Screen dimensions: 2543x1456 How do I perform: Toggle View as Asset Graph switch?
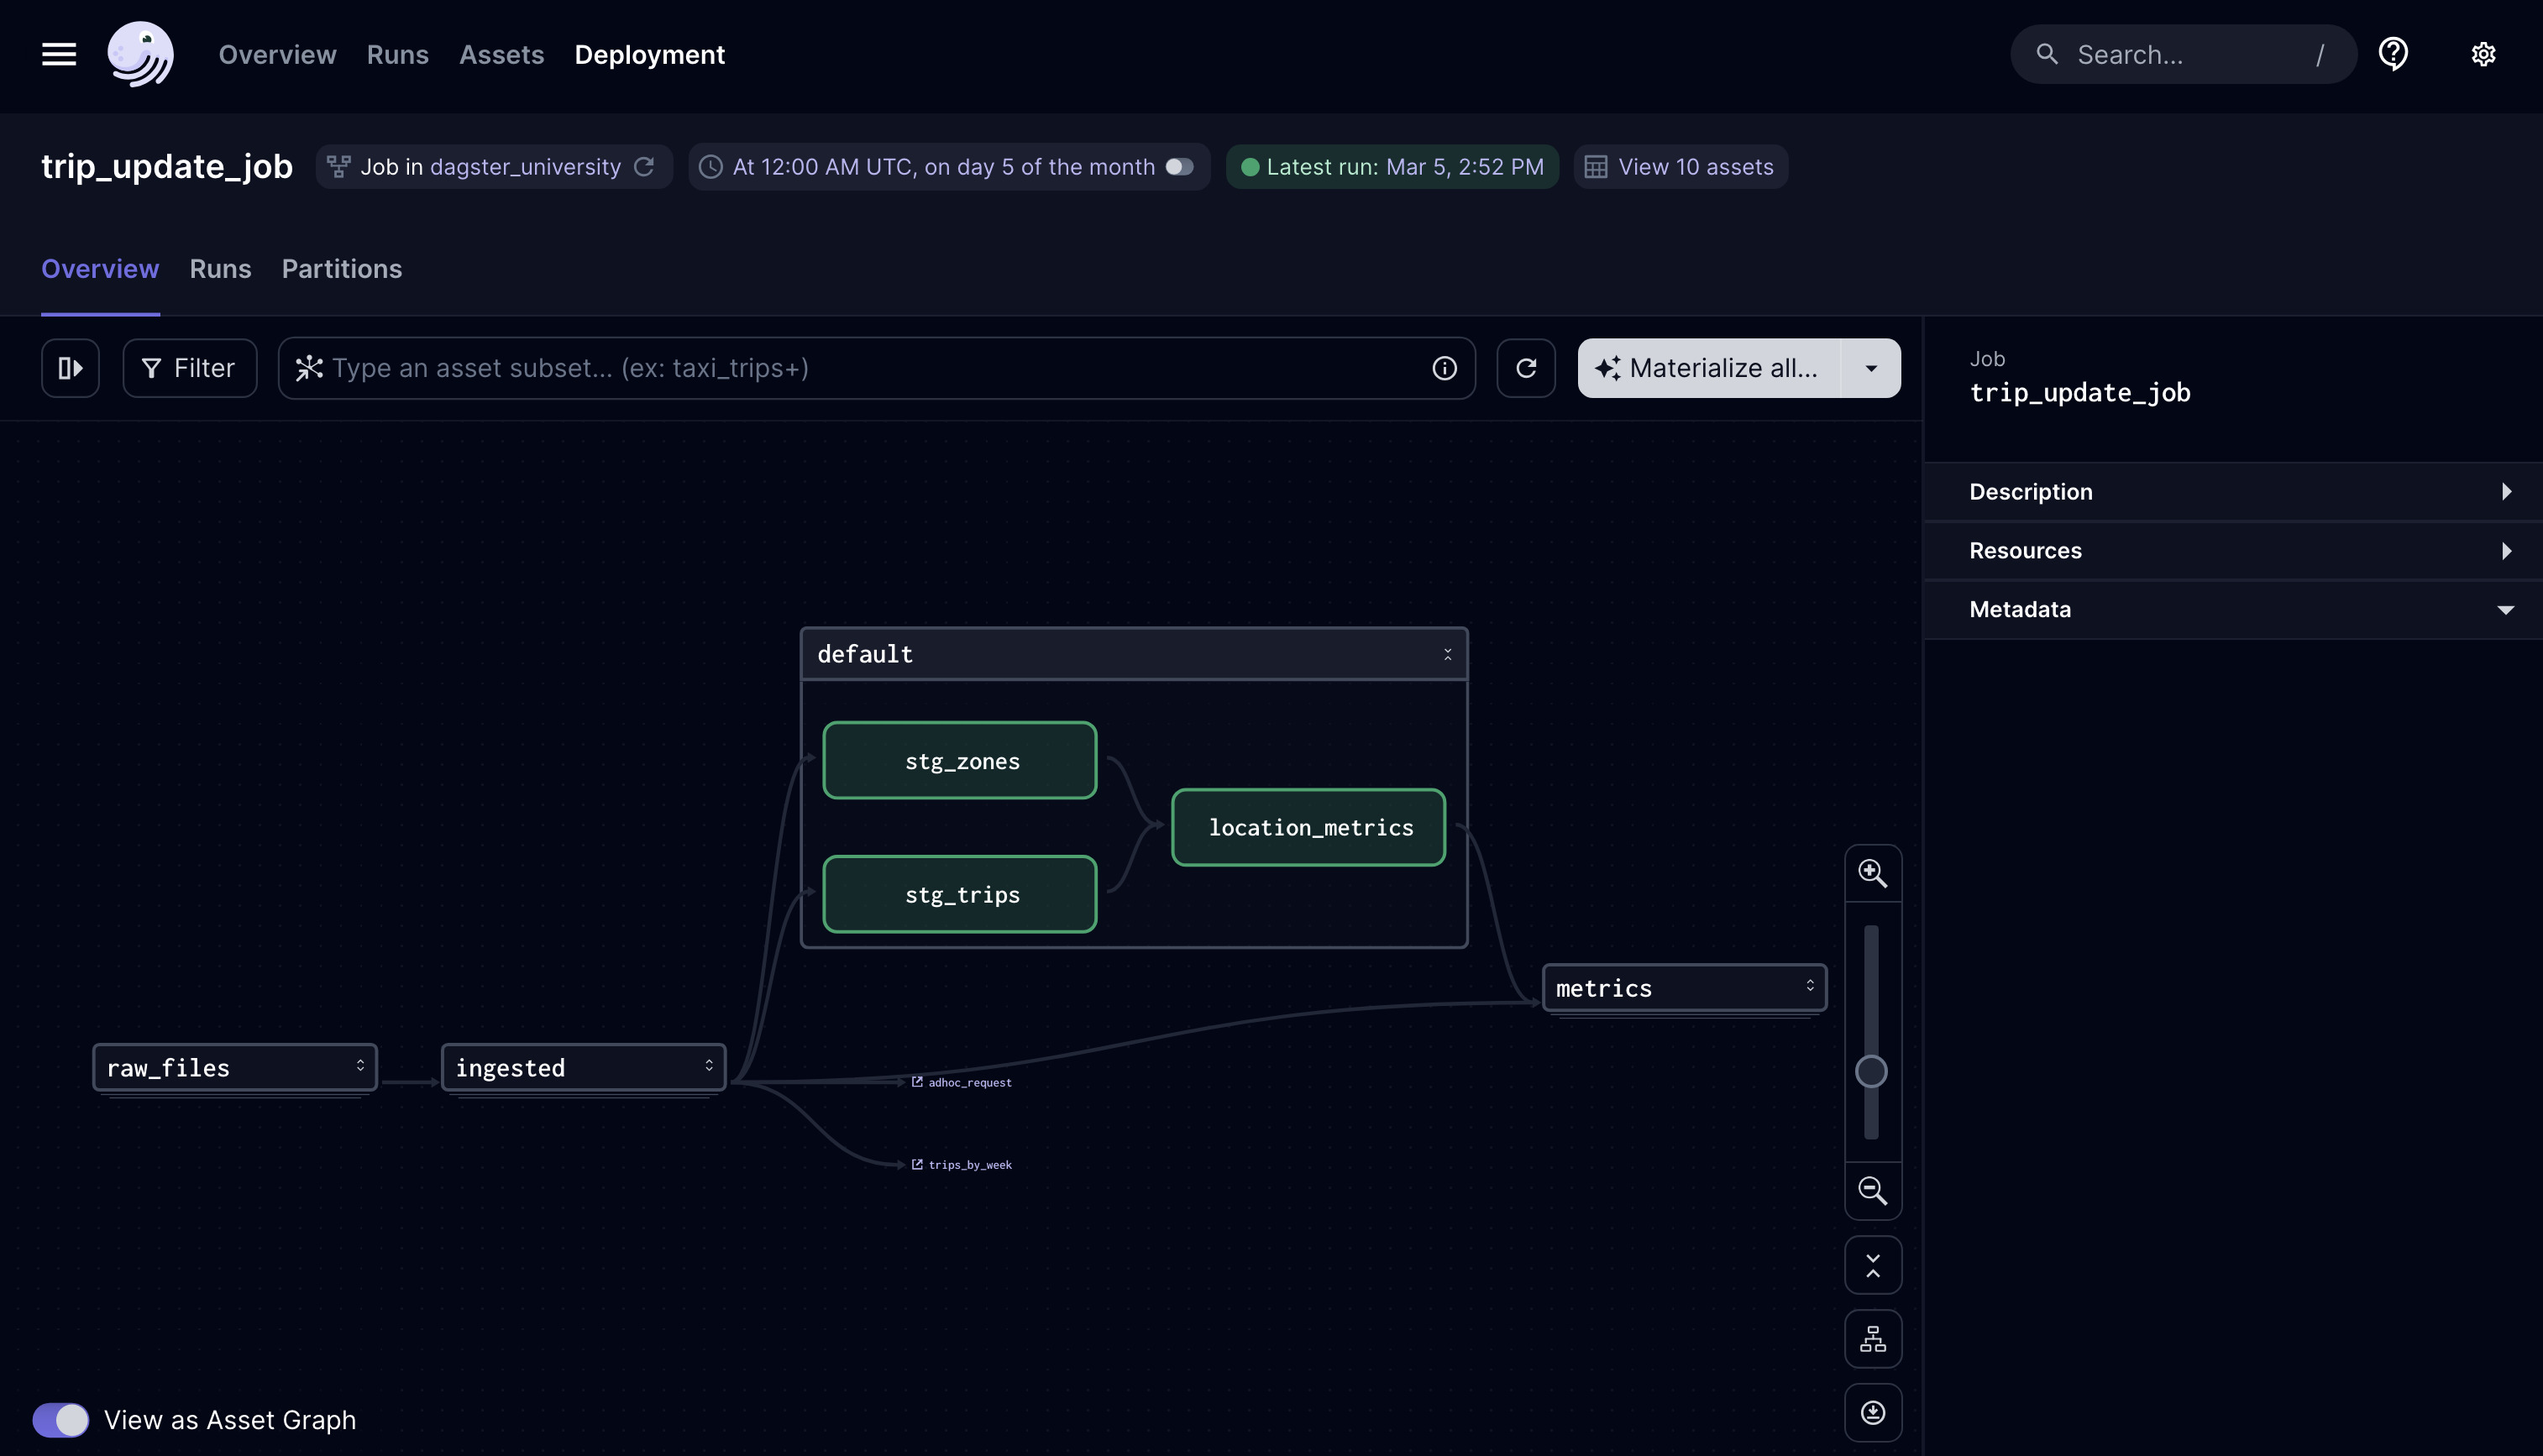(61, 1419)
